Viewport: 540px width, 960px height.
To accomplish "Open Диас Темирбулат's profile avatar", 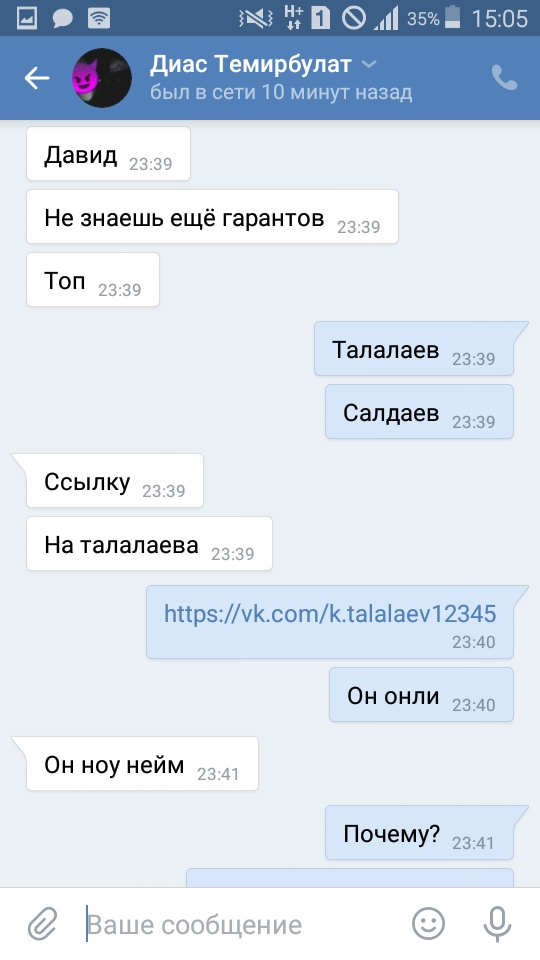I will 102,78.
